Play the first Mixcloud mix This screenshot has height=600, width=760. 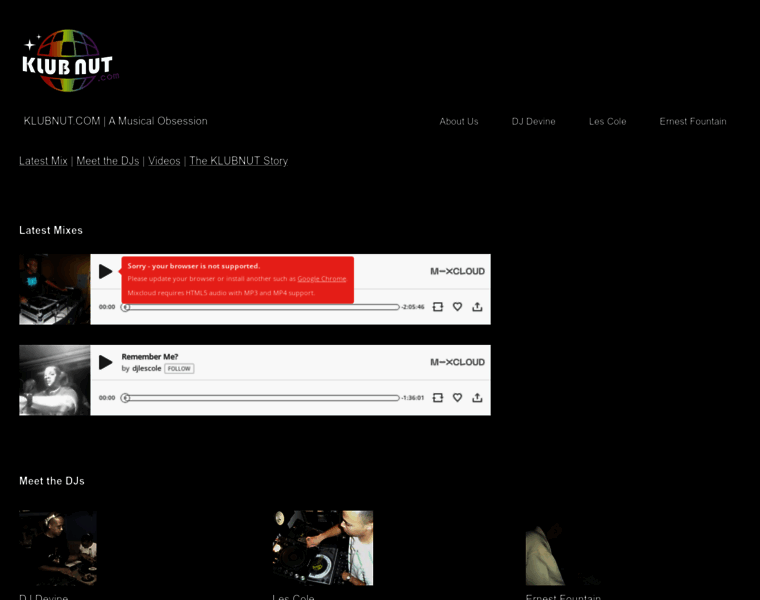coord(105,271)
